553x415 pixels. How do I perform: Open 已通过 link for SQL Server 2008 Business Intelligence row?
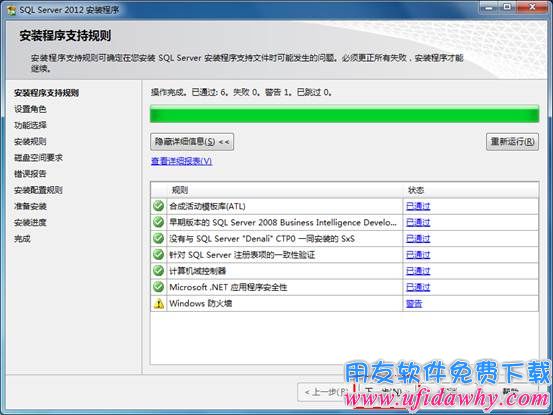point(418,222)
